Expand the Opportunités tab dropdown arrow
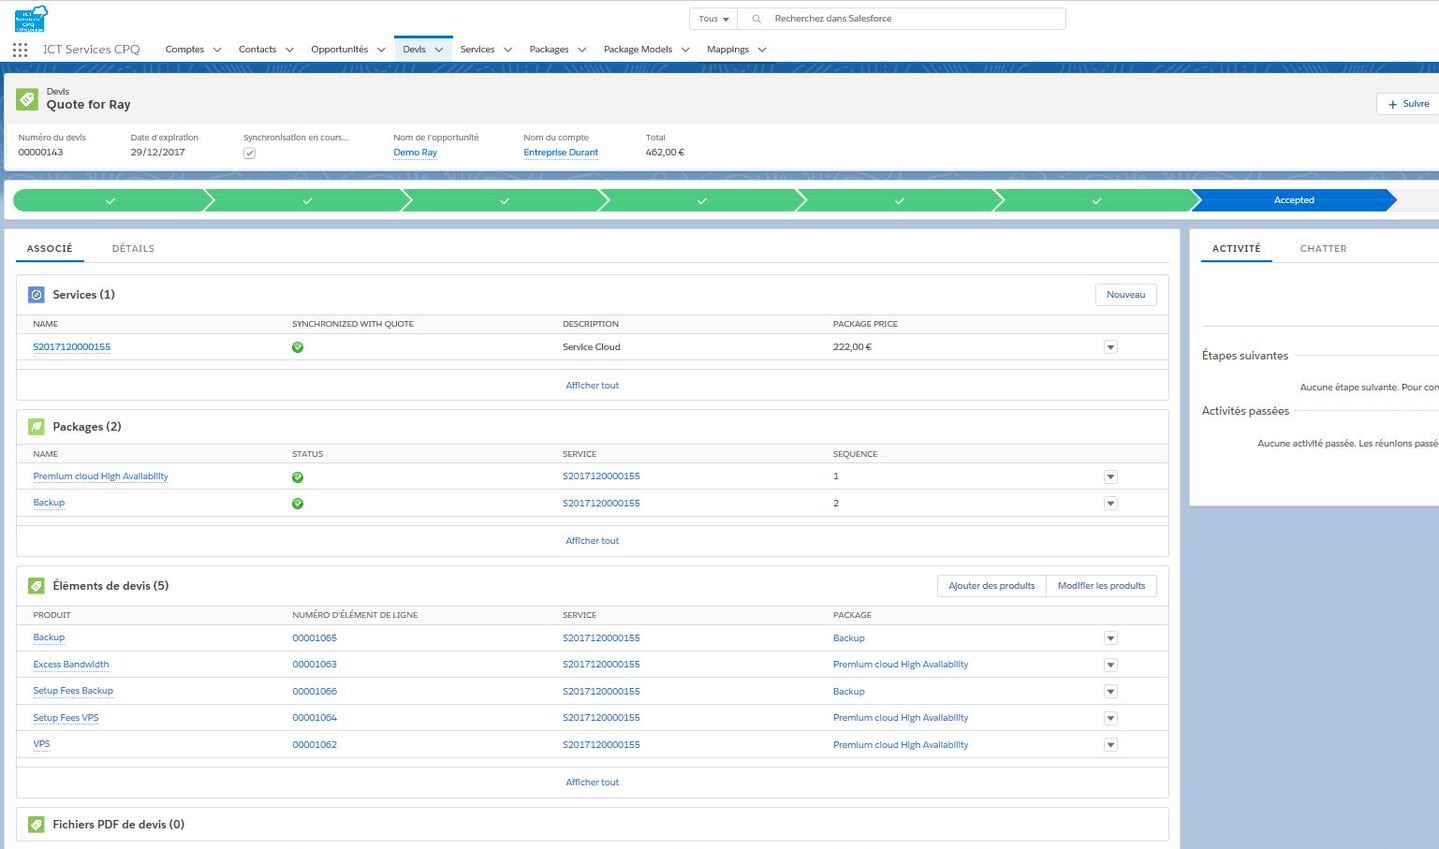 coord(381,50)
